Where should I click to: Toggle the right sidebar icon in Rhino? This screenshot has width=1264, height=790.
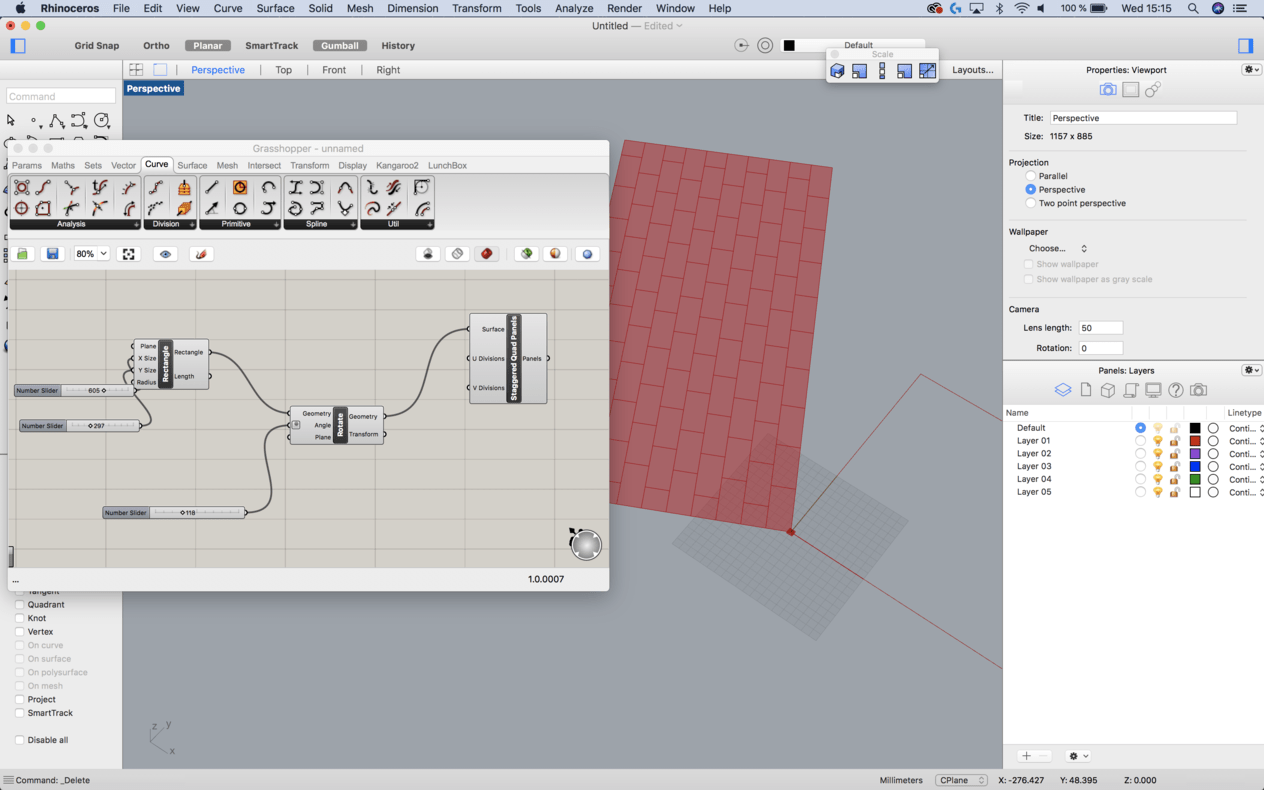click(x=1245, y=46)
